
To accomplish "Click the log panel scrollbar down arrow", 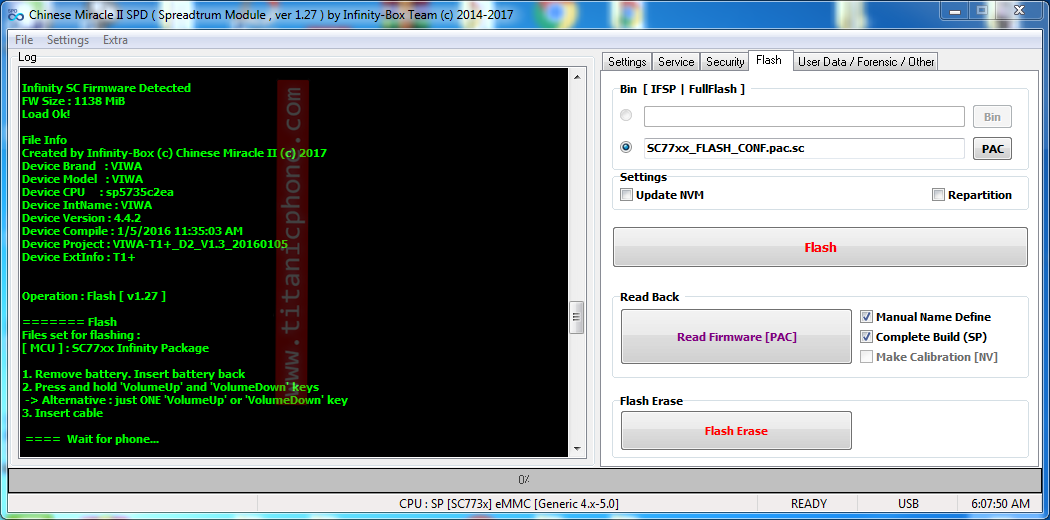I will pyautogui.click(x=576, y=449).
